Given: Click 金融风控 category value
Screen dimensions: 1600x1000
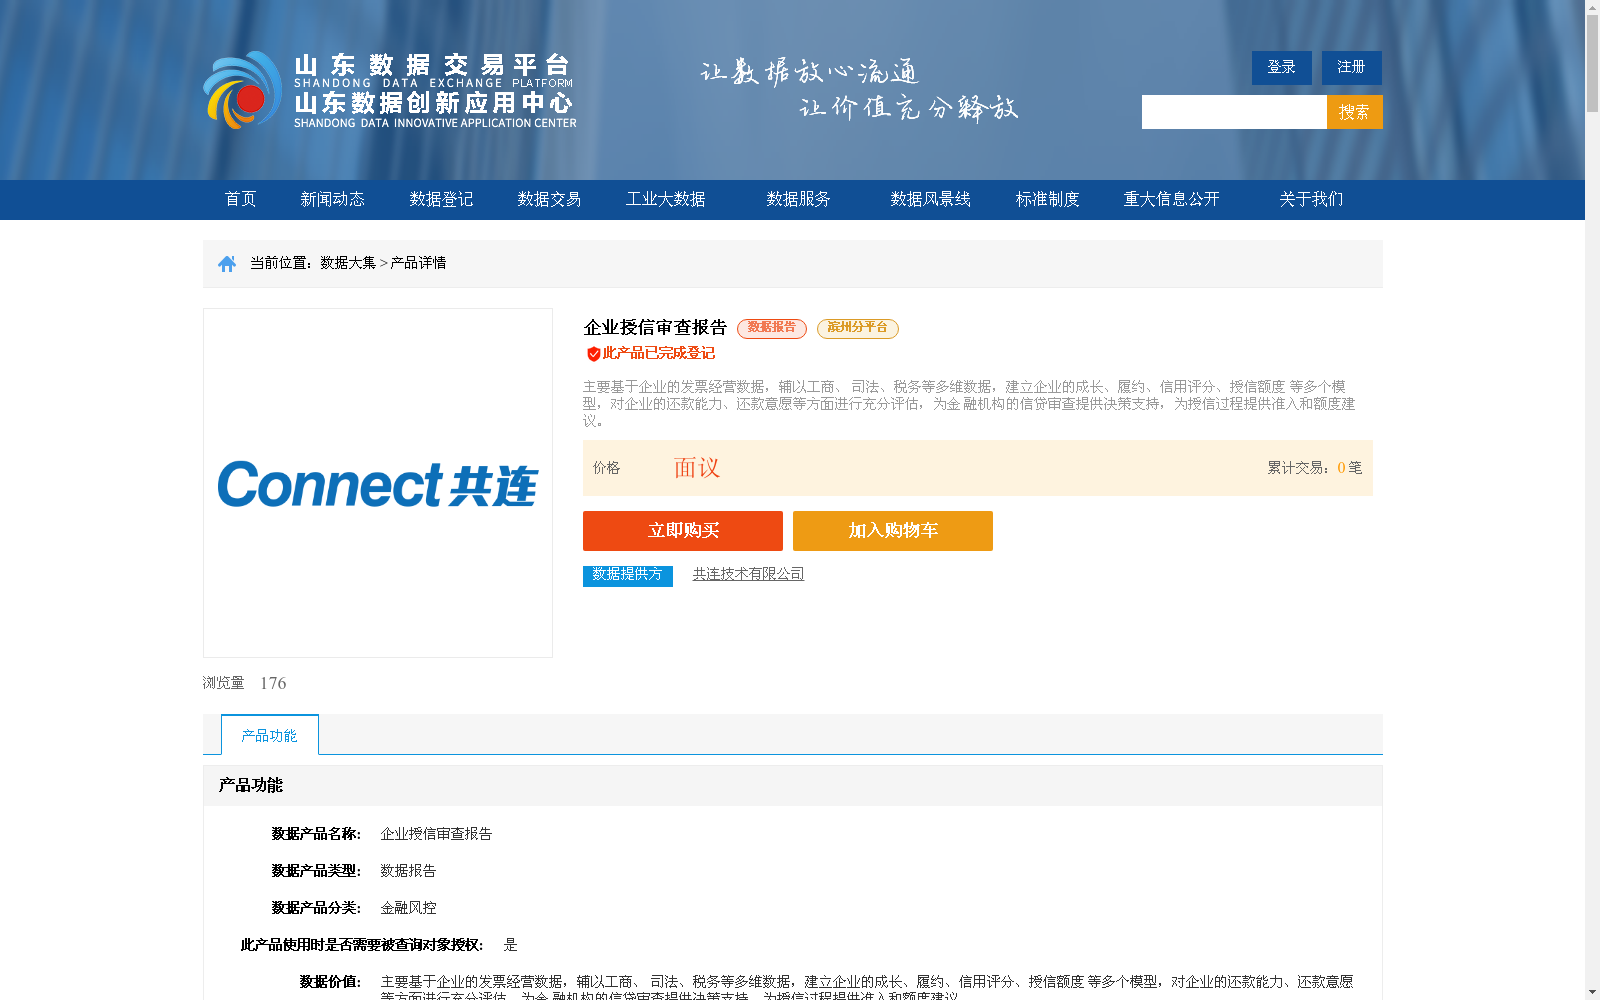Looking at the screenshot, I should 408,908.
